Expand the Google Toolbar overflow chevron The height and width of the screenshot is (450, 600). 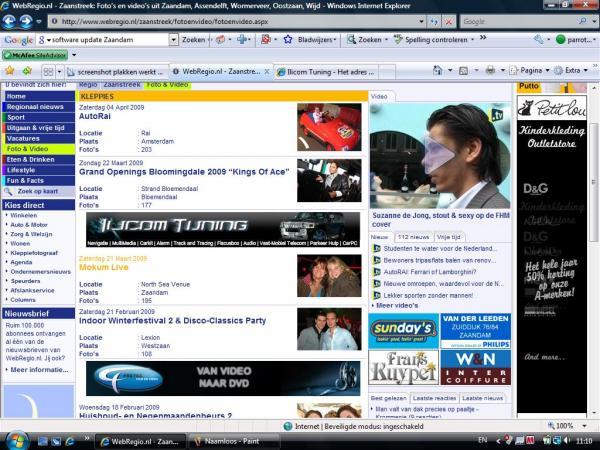483,38
